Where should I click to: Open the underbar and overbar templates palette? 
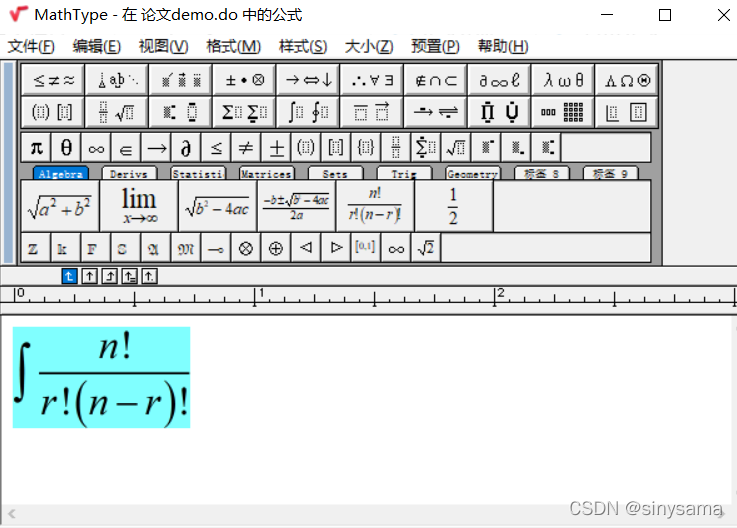click(372, 112)
